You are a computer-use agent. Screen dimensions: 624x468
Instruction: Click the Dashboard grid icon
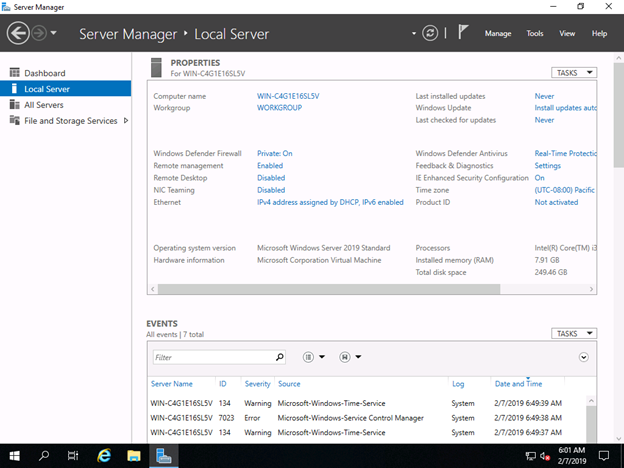tap(14, 72)
